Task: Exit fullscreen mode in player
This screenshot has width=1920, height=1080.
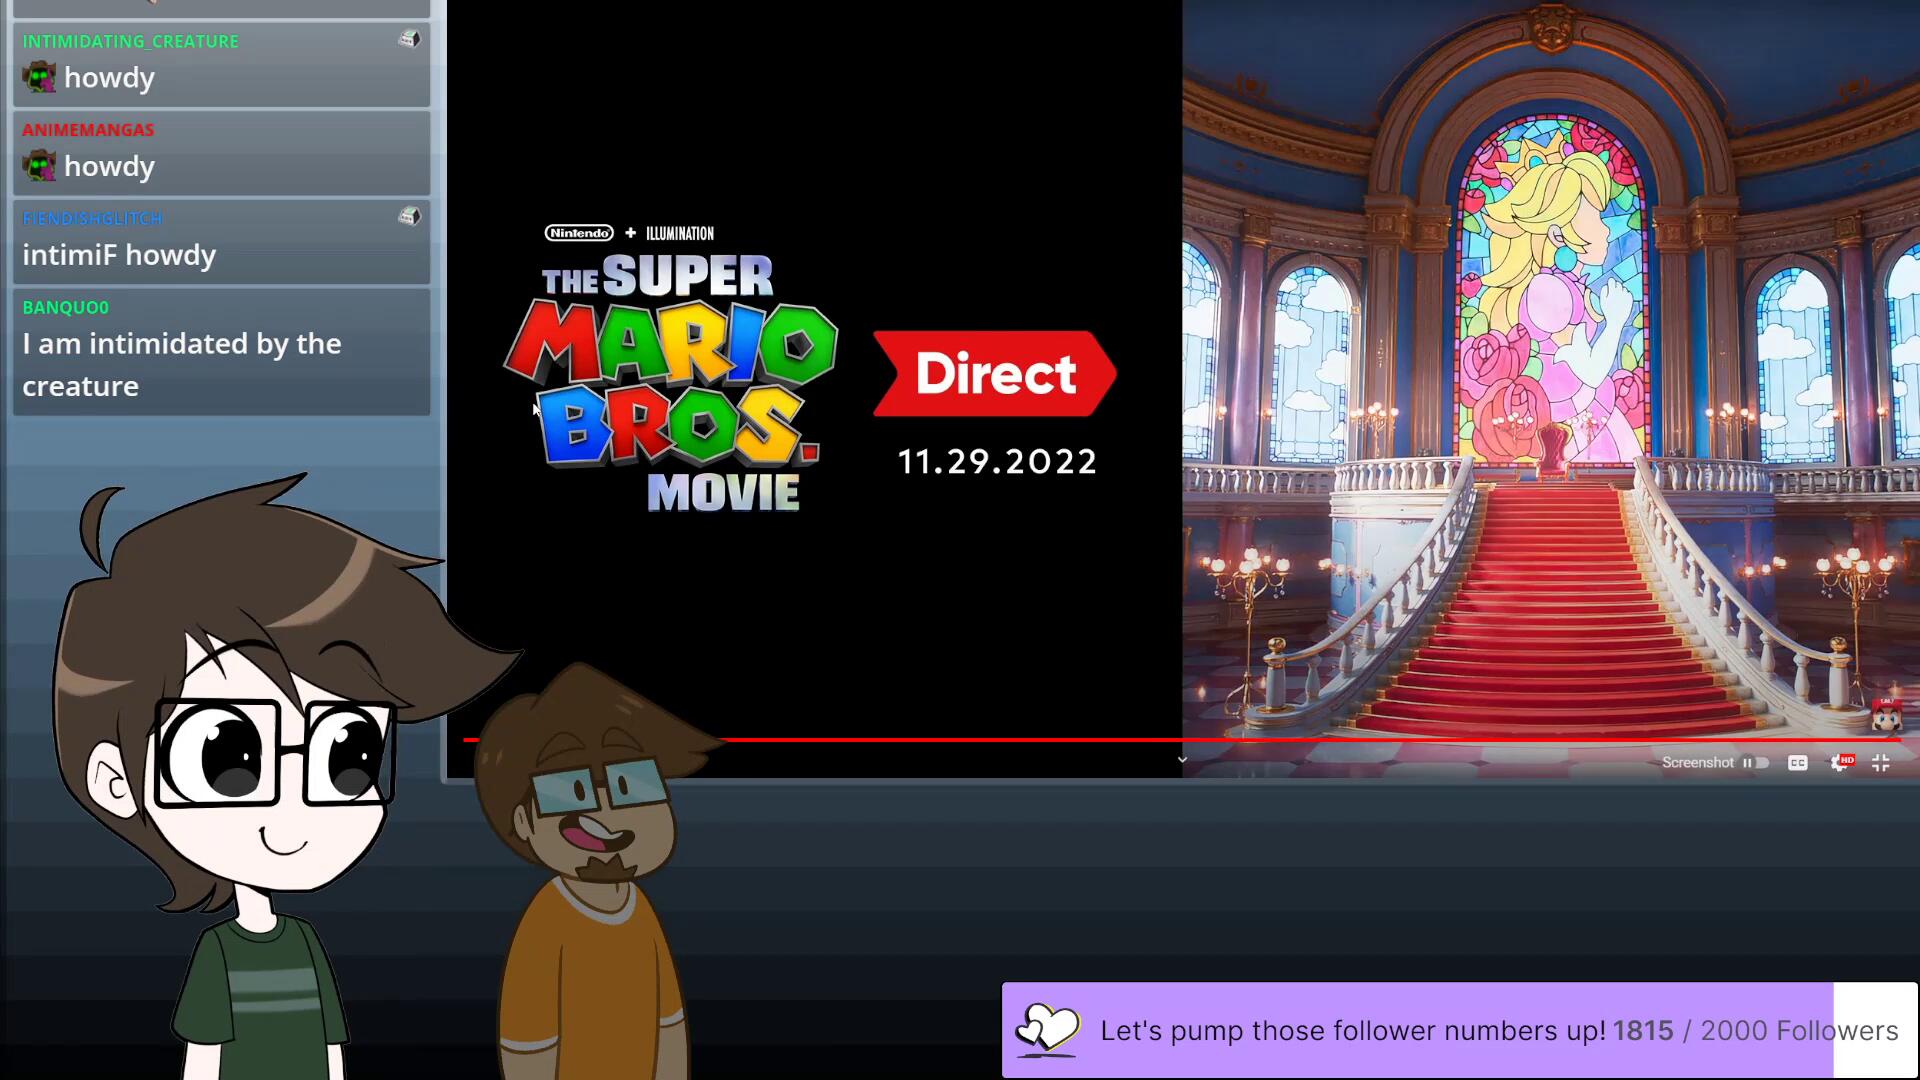Action: [x=1880, y=763]
